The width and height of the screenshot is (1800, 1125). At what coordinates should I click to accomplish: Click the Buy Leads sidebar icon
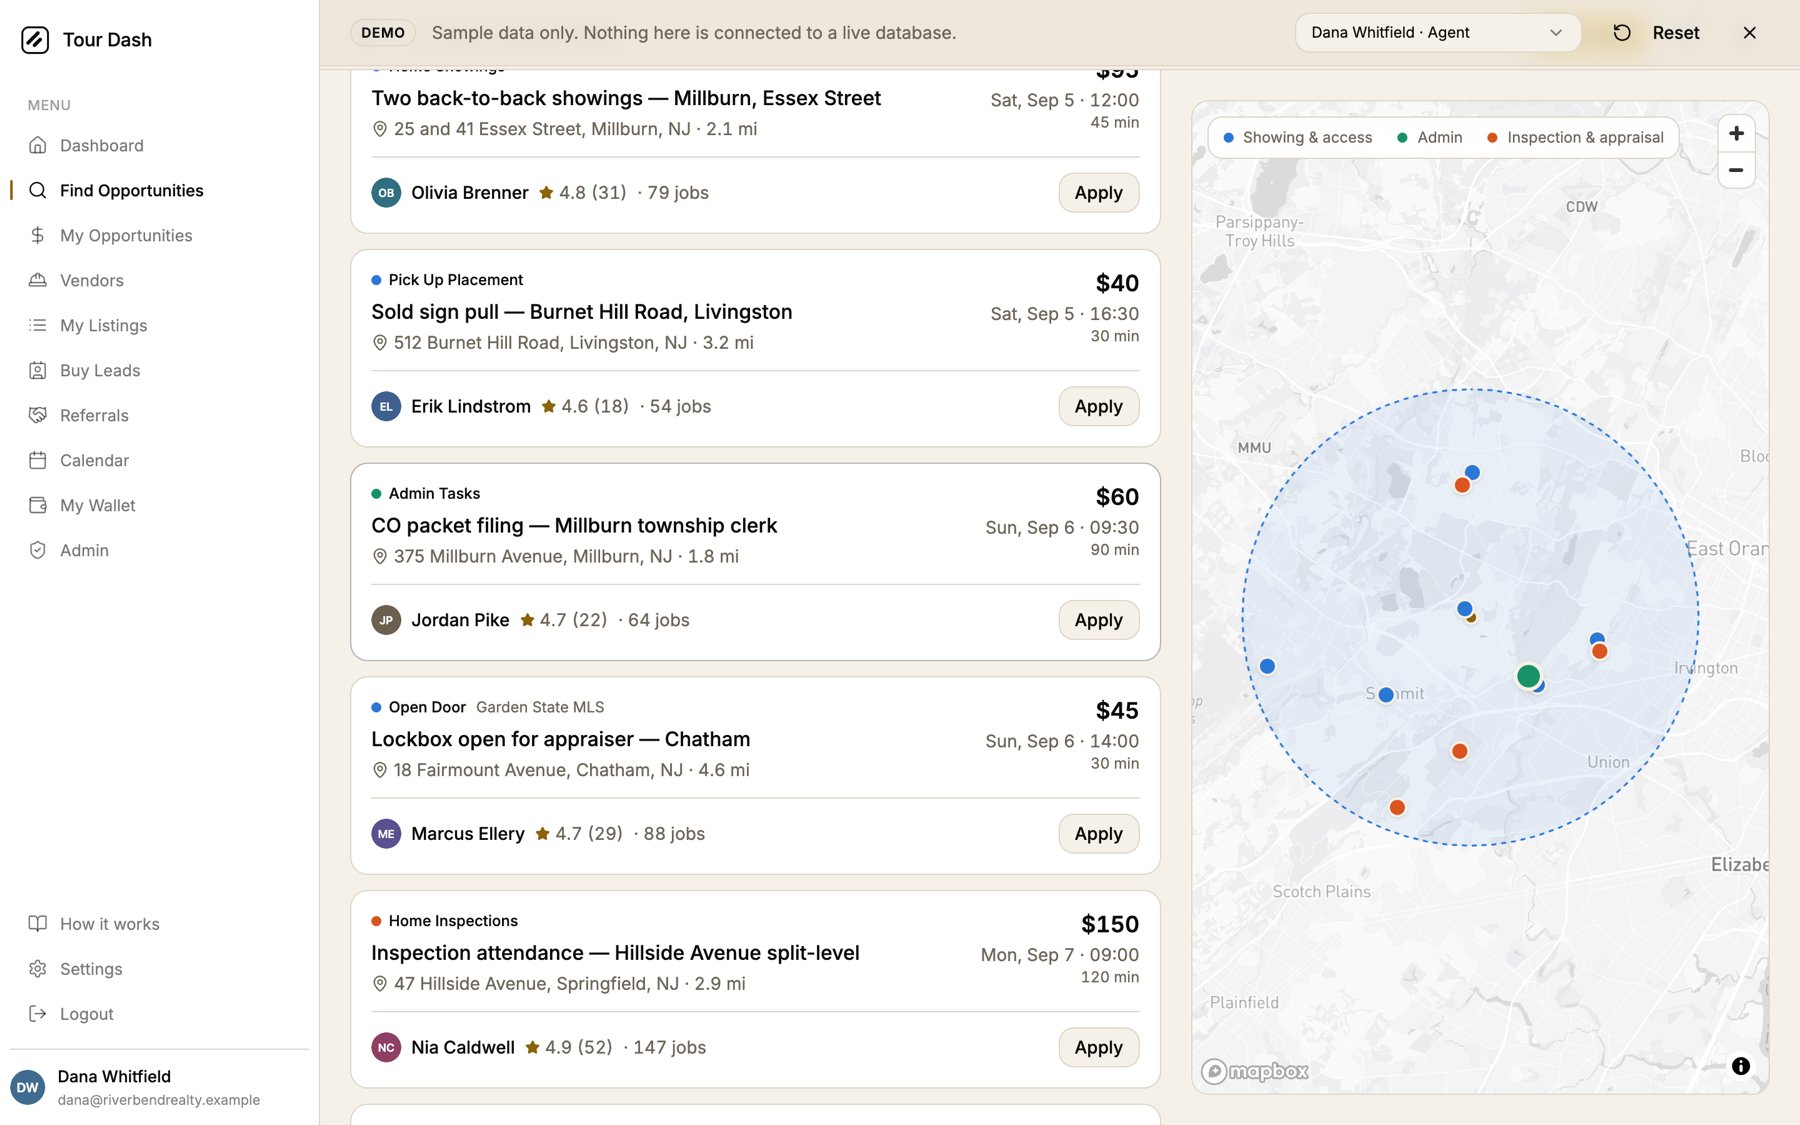coord(38,370)
